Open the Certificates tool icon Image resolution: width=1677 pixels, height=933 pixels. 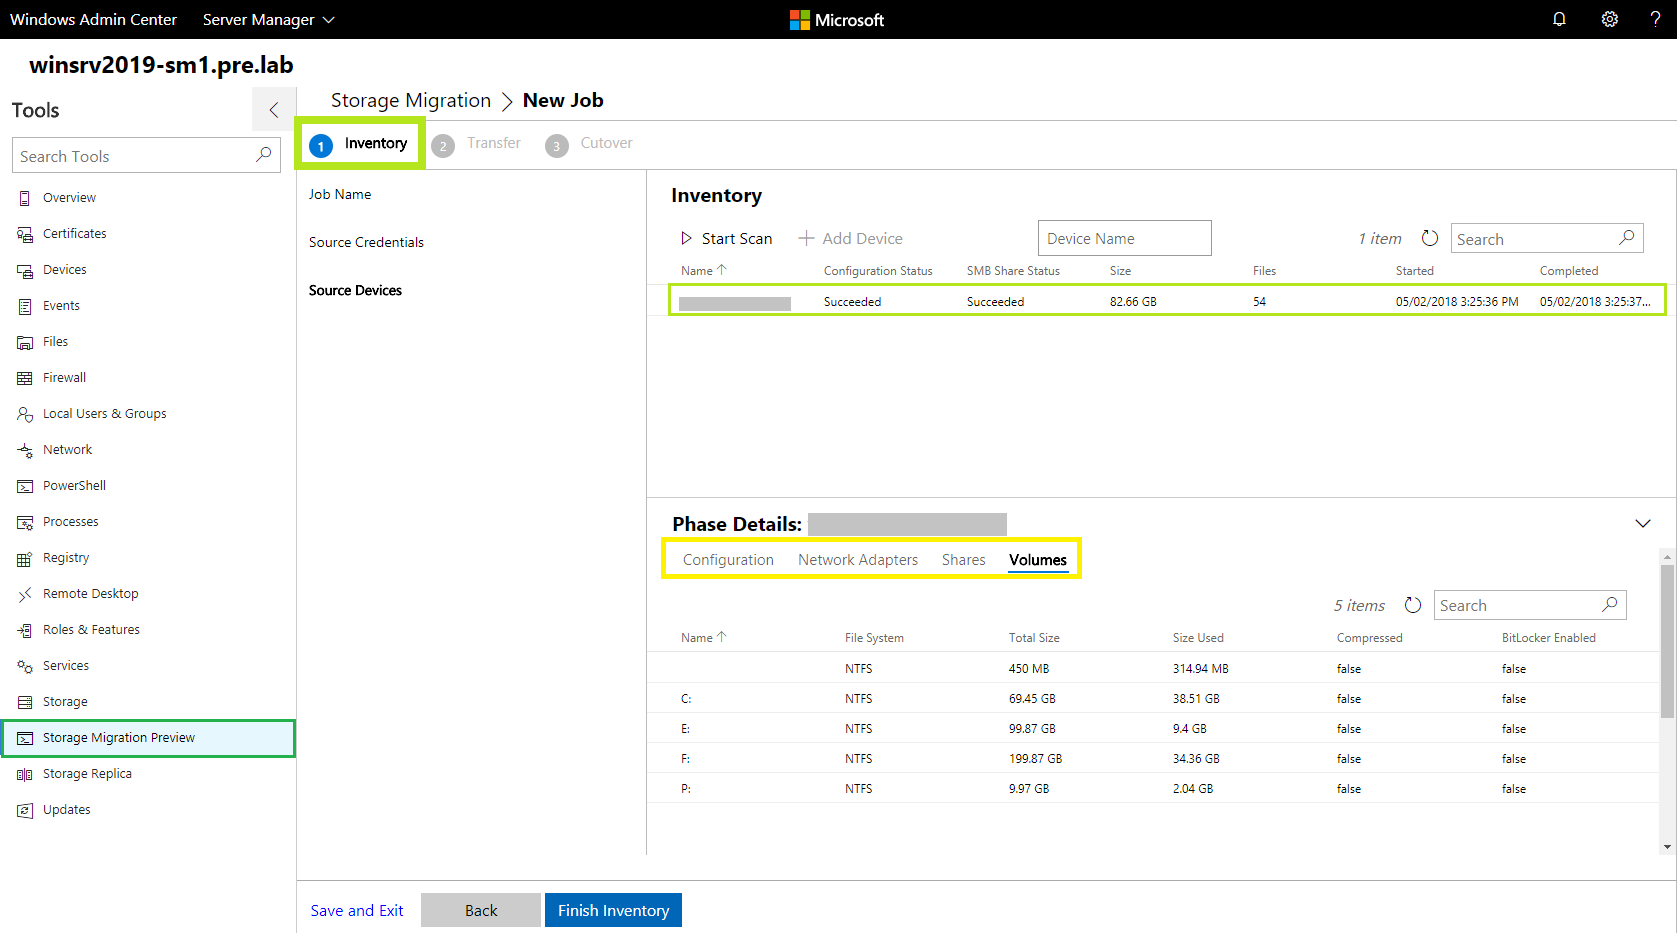[x=25, y=234]
